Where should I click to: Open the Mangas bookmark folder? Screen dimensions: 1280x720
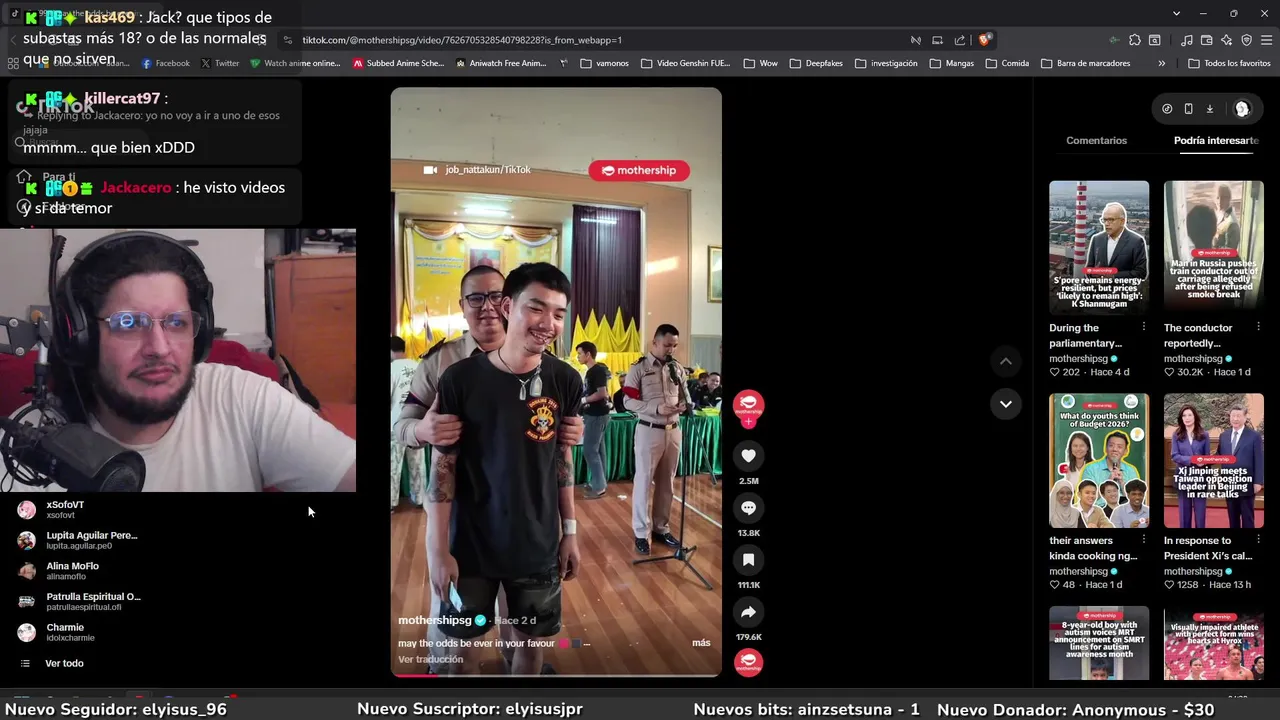click(x=951, y=63)
